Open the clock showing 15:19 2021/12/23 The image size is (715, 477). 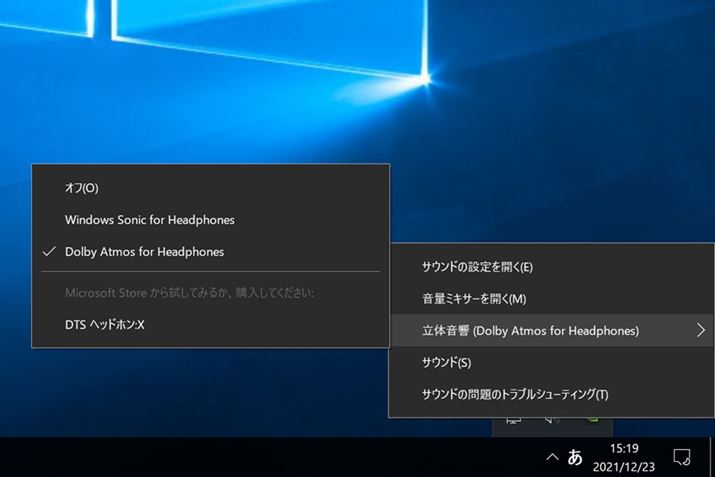(624, 457)
